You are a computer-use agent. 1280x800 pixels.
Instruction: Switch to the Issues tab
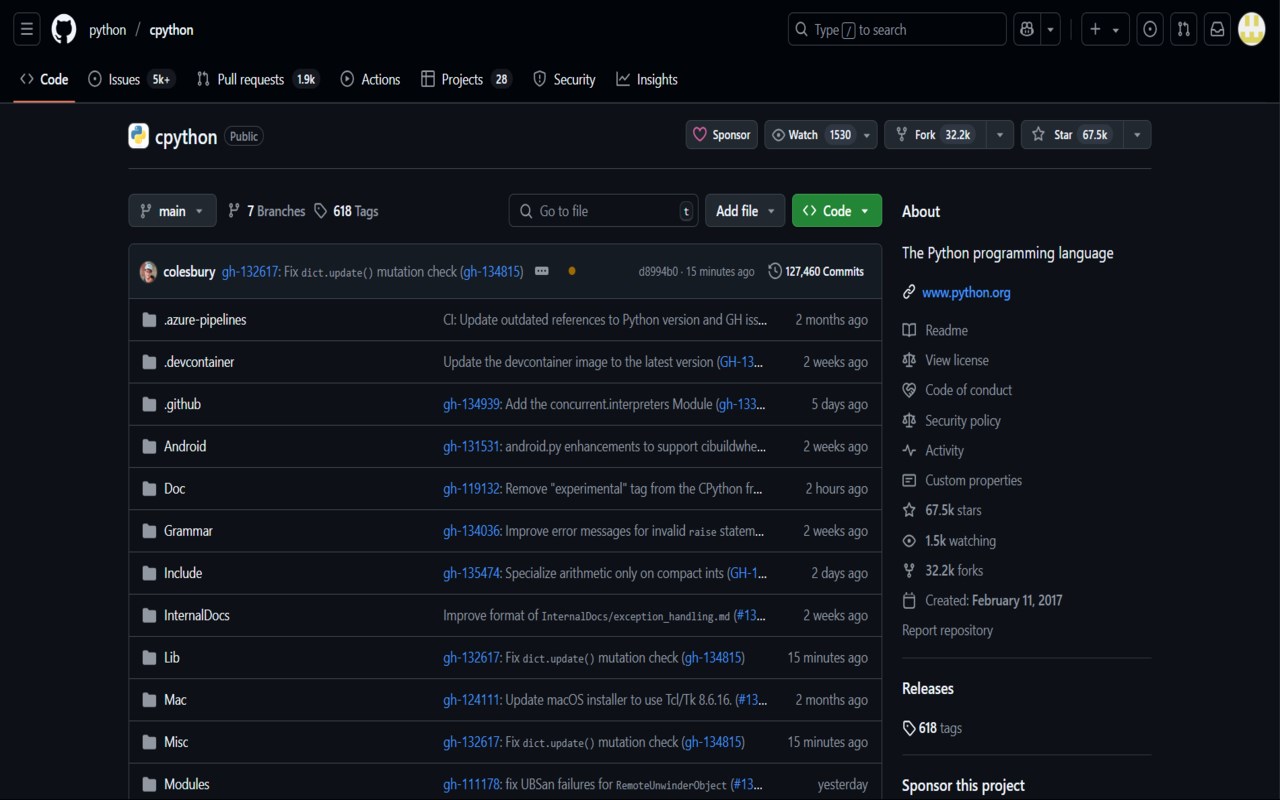(131, 79)
